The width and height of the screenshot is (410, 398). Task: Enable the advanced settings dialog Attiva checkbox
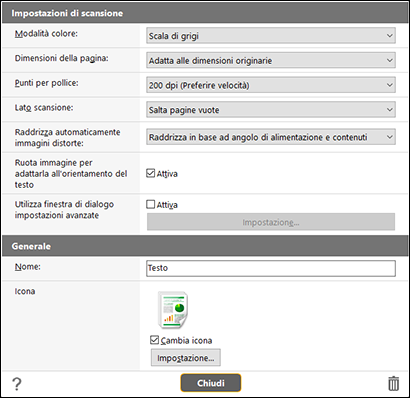click(x=151, y=204)
